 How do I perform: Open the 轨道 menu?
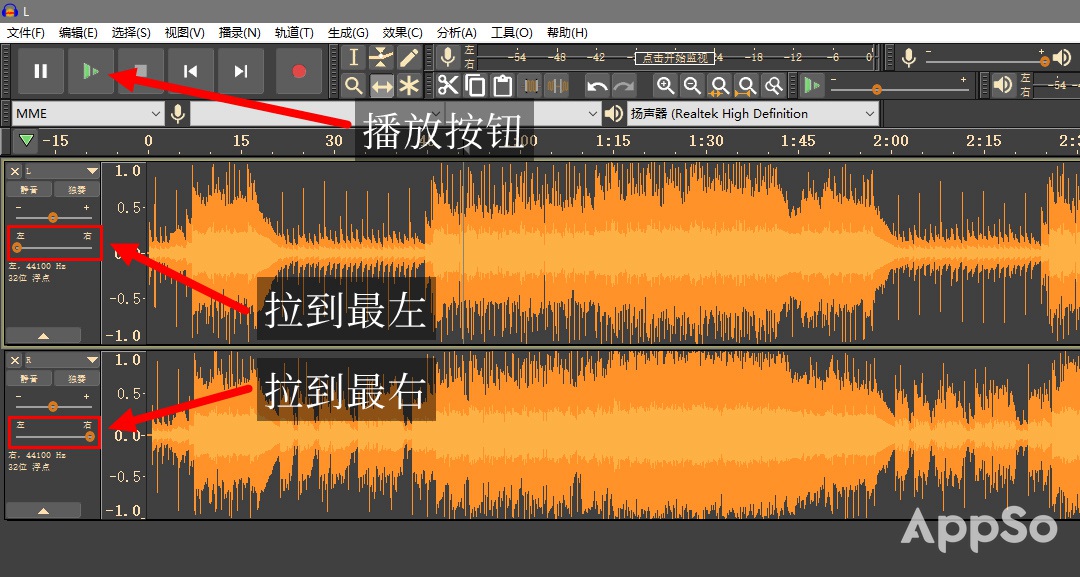(293, 31)
